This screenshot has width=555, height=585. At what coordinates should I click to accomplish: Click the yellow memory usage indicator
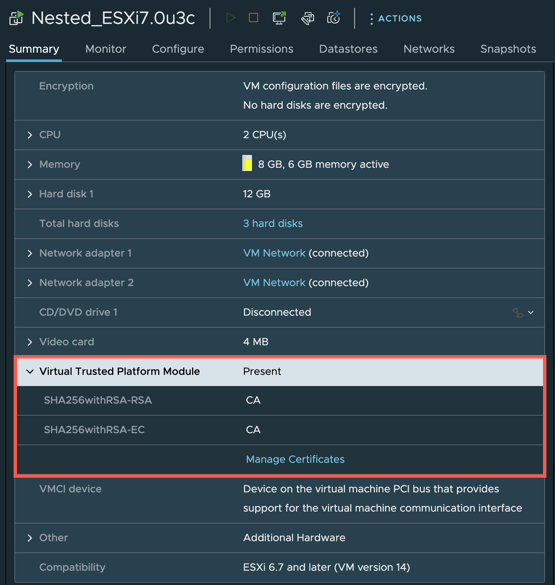pyautogui.click(x=247, y=163)
